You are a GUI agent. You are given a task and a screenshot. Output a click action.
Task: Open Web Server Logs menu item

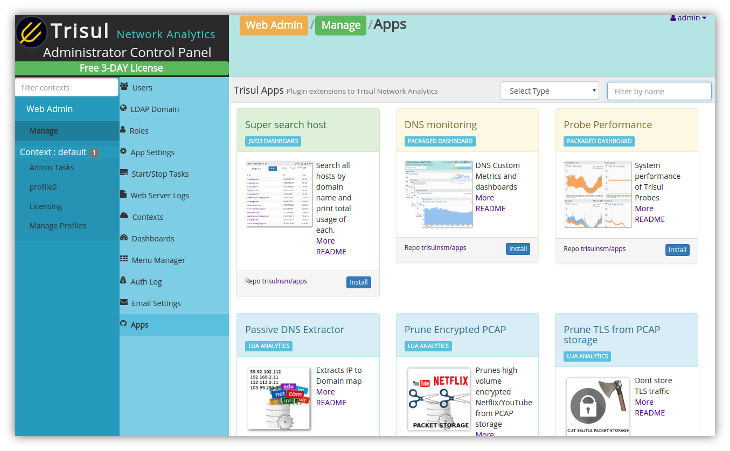click(x=174, y=195)
